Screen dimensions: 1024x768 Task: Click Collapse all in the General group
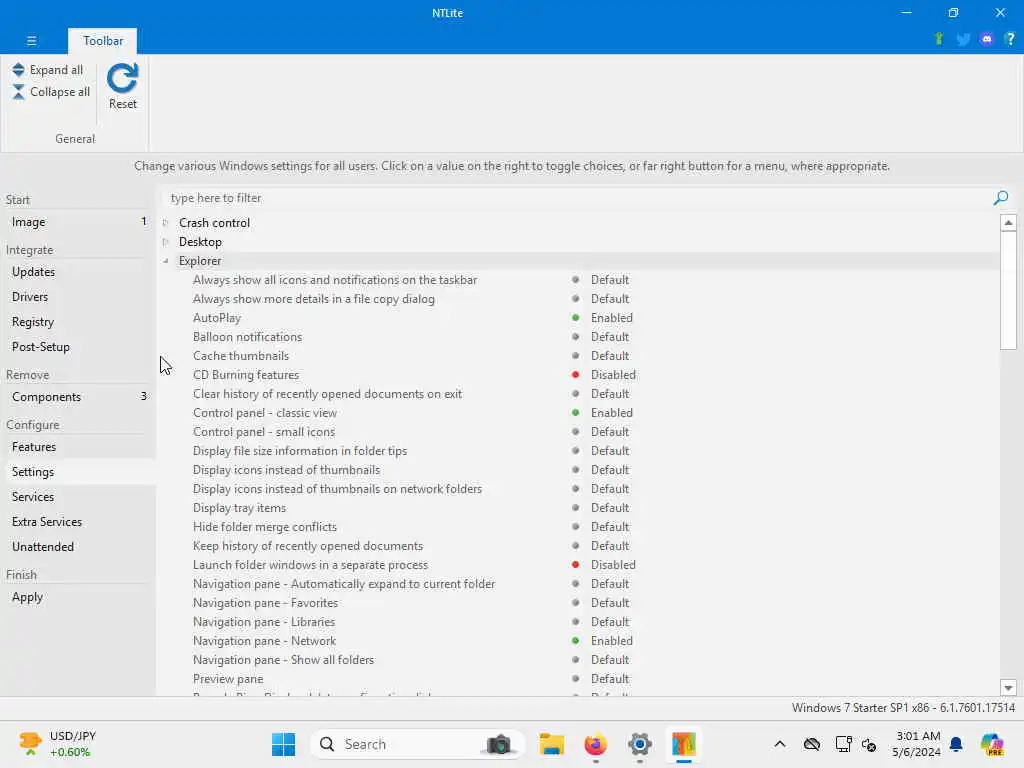pos(51,92)
